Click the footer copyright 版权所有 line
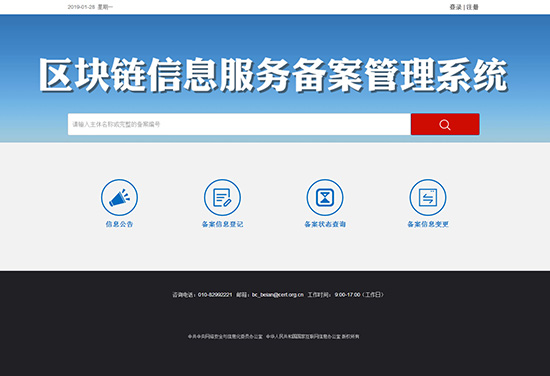This screenshot has height=376, width=550. click(273, 336)
